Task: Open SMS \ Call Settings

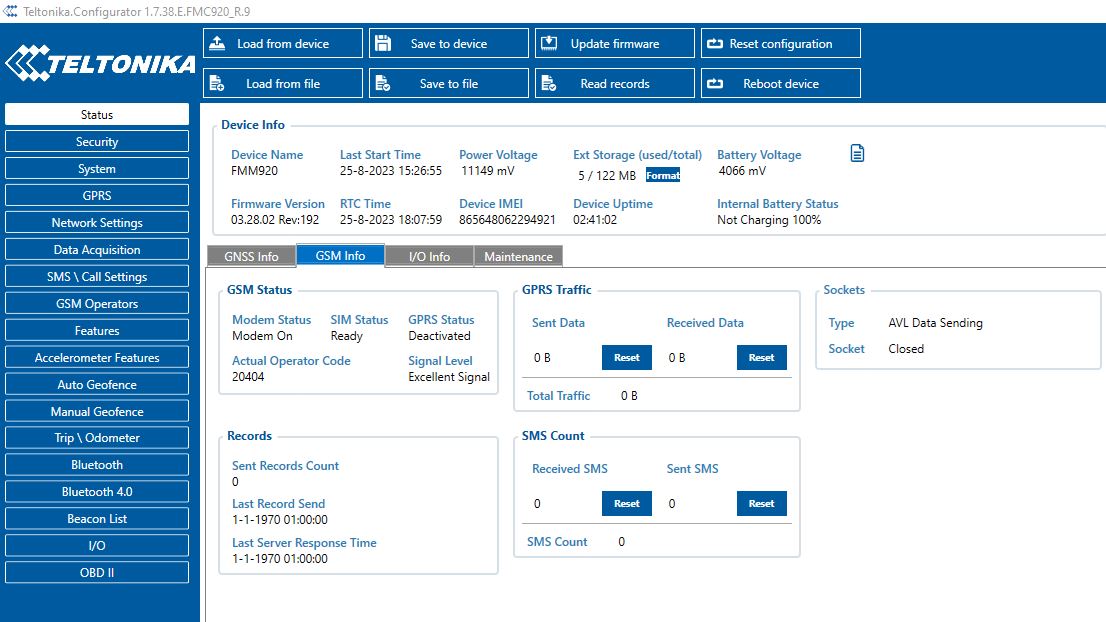Action: pos(97,276)
